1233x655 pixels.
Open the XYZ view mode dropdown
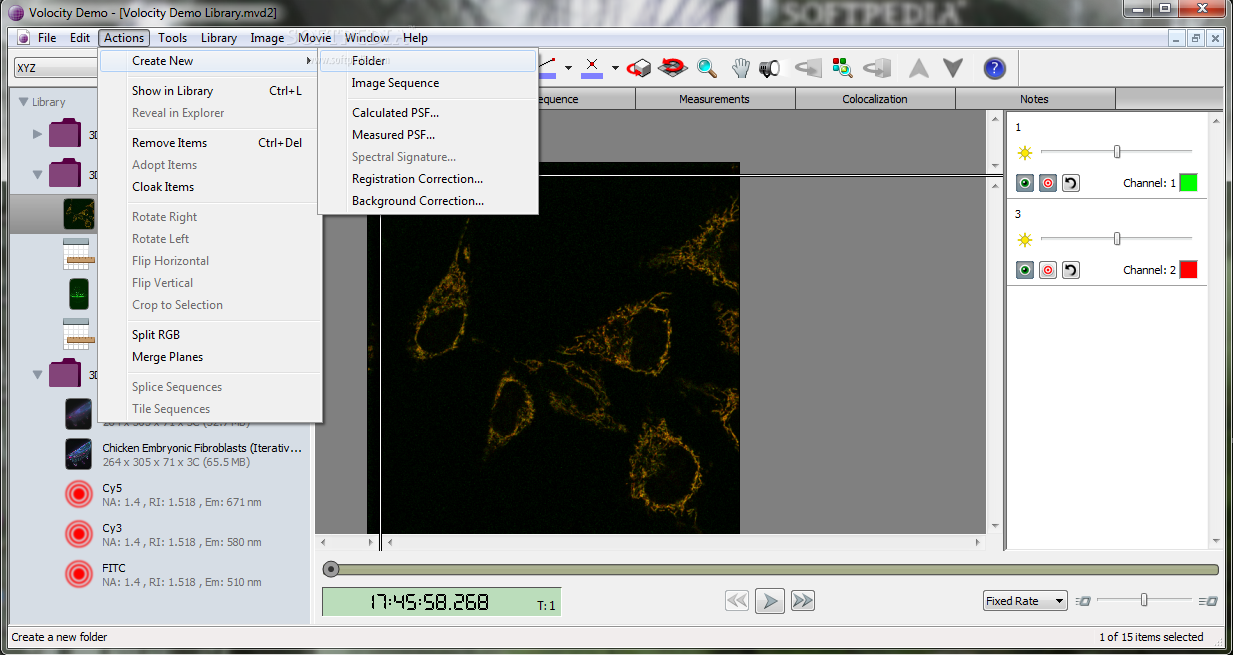click(56, 68)
